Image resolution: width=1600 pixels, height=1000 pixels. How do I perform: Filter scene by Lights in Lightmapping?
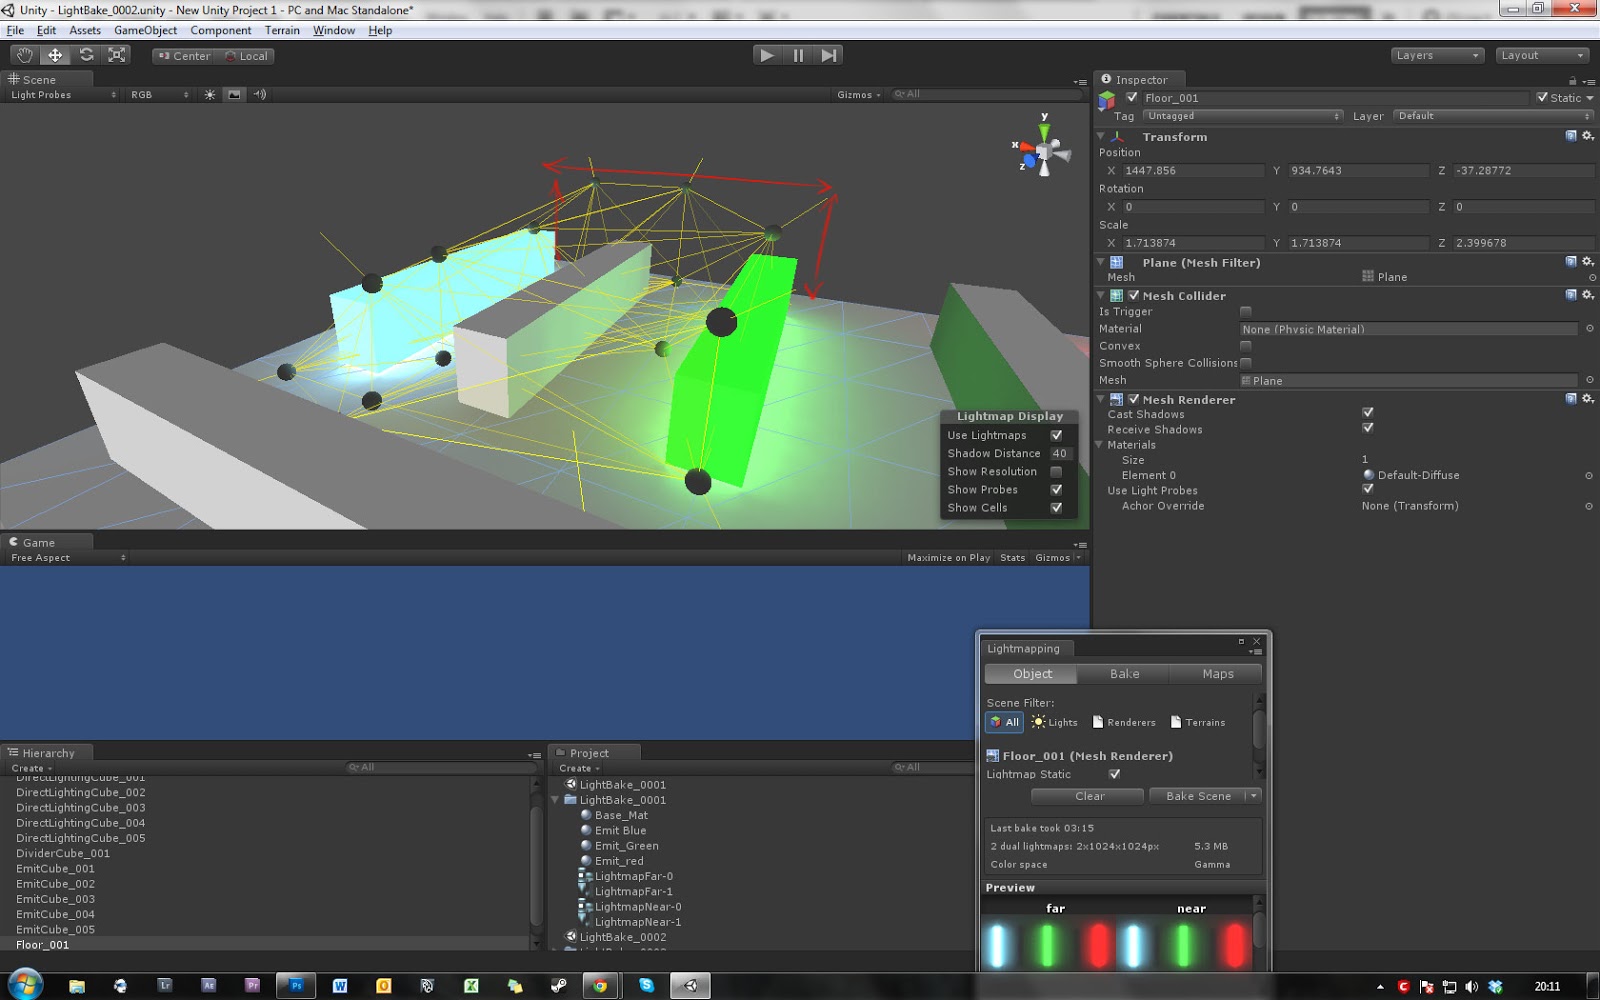[x=1055, y=722]
